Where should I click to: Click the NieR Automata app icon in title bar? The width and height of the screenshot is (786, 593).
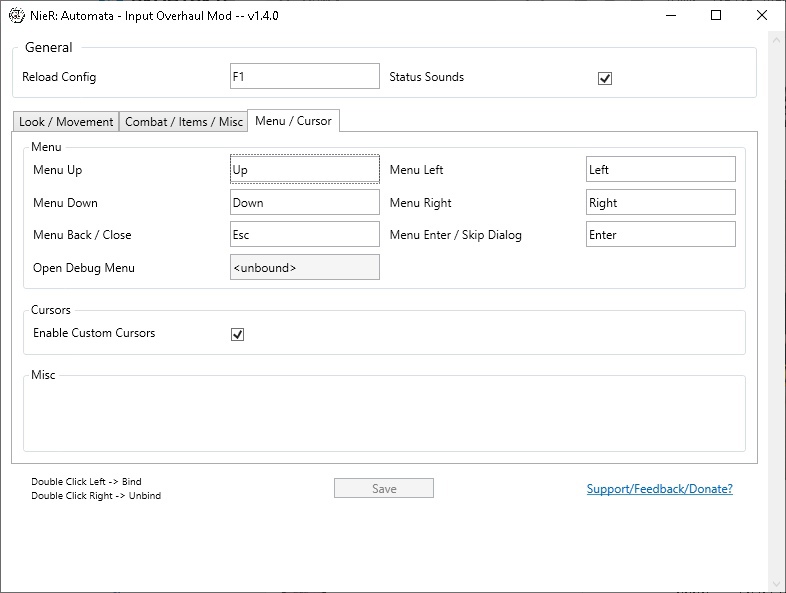(17, 16)
